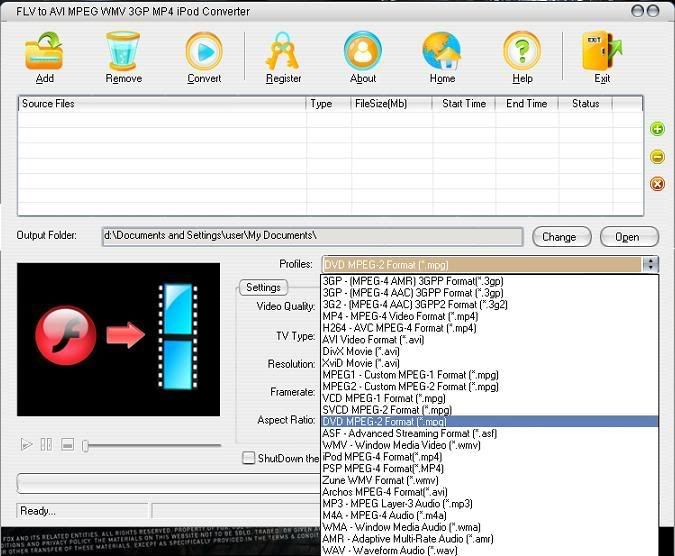Choose SVCD MPEG-2 Format profile
The height and width of the screenshot is (556, 675).
[x=489, y=410]
